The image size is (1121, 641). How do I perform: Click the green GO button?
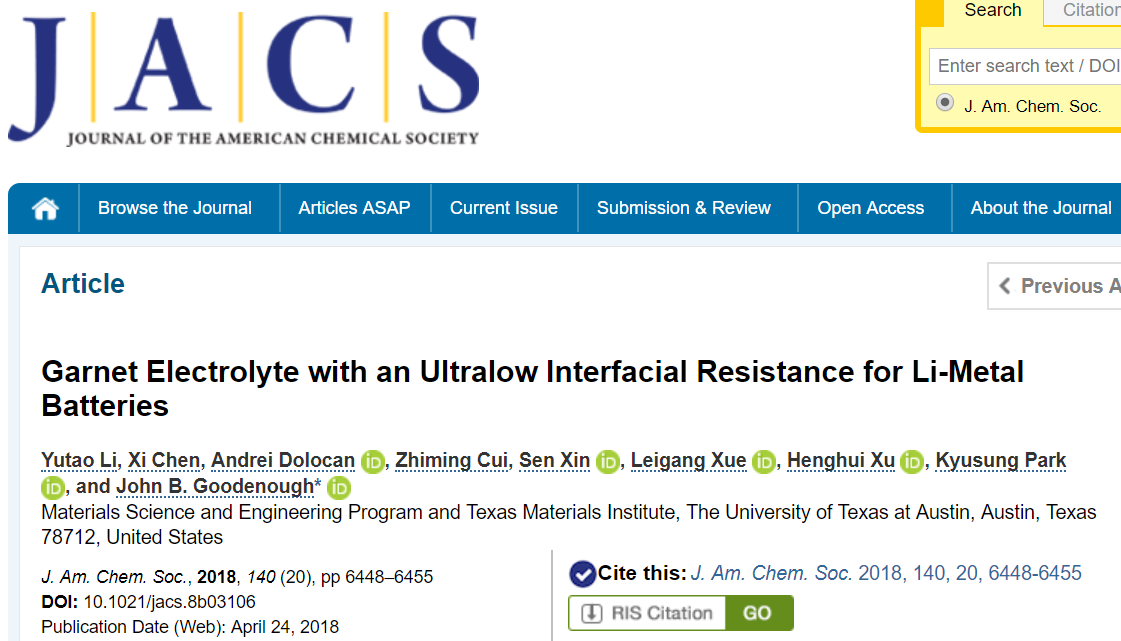(x=759, y=613)
